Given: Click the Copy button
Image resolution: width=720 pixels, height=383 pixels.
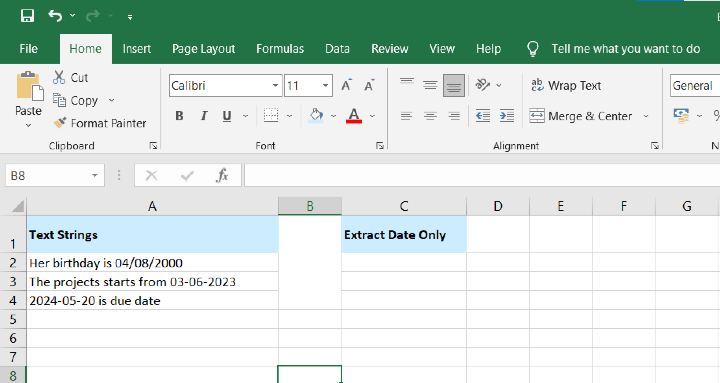Looking at the screenshot, I should [75, 100].
